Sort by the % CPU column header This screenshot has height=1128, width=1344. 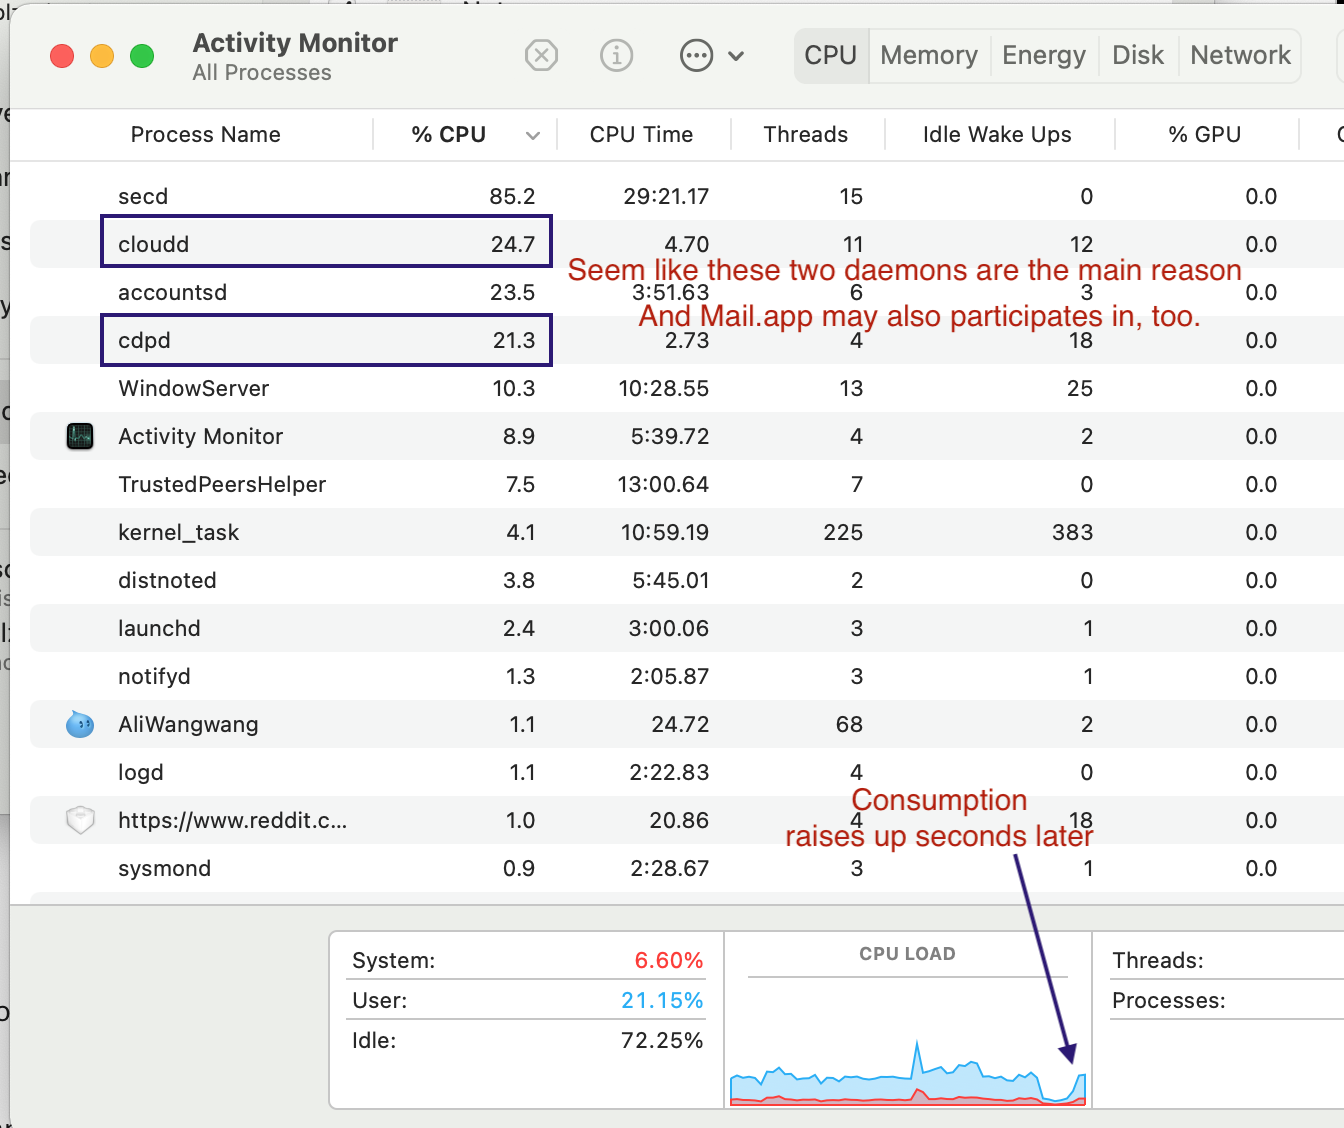tap(449, 134)
